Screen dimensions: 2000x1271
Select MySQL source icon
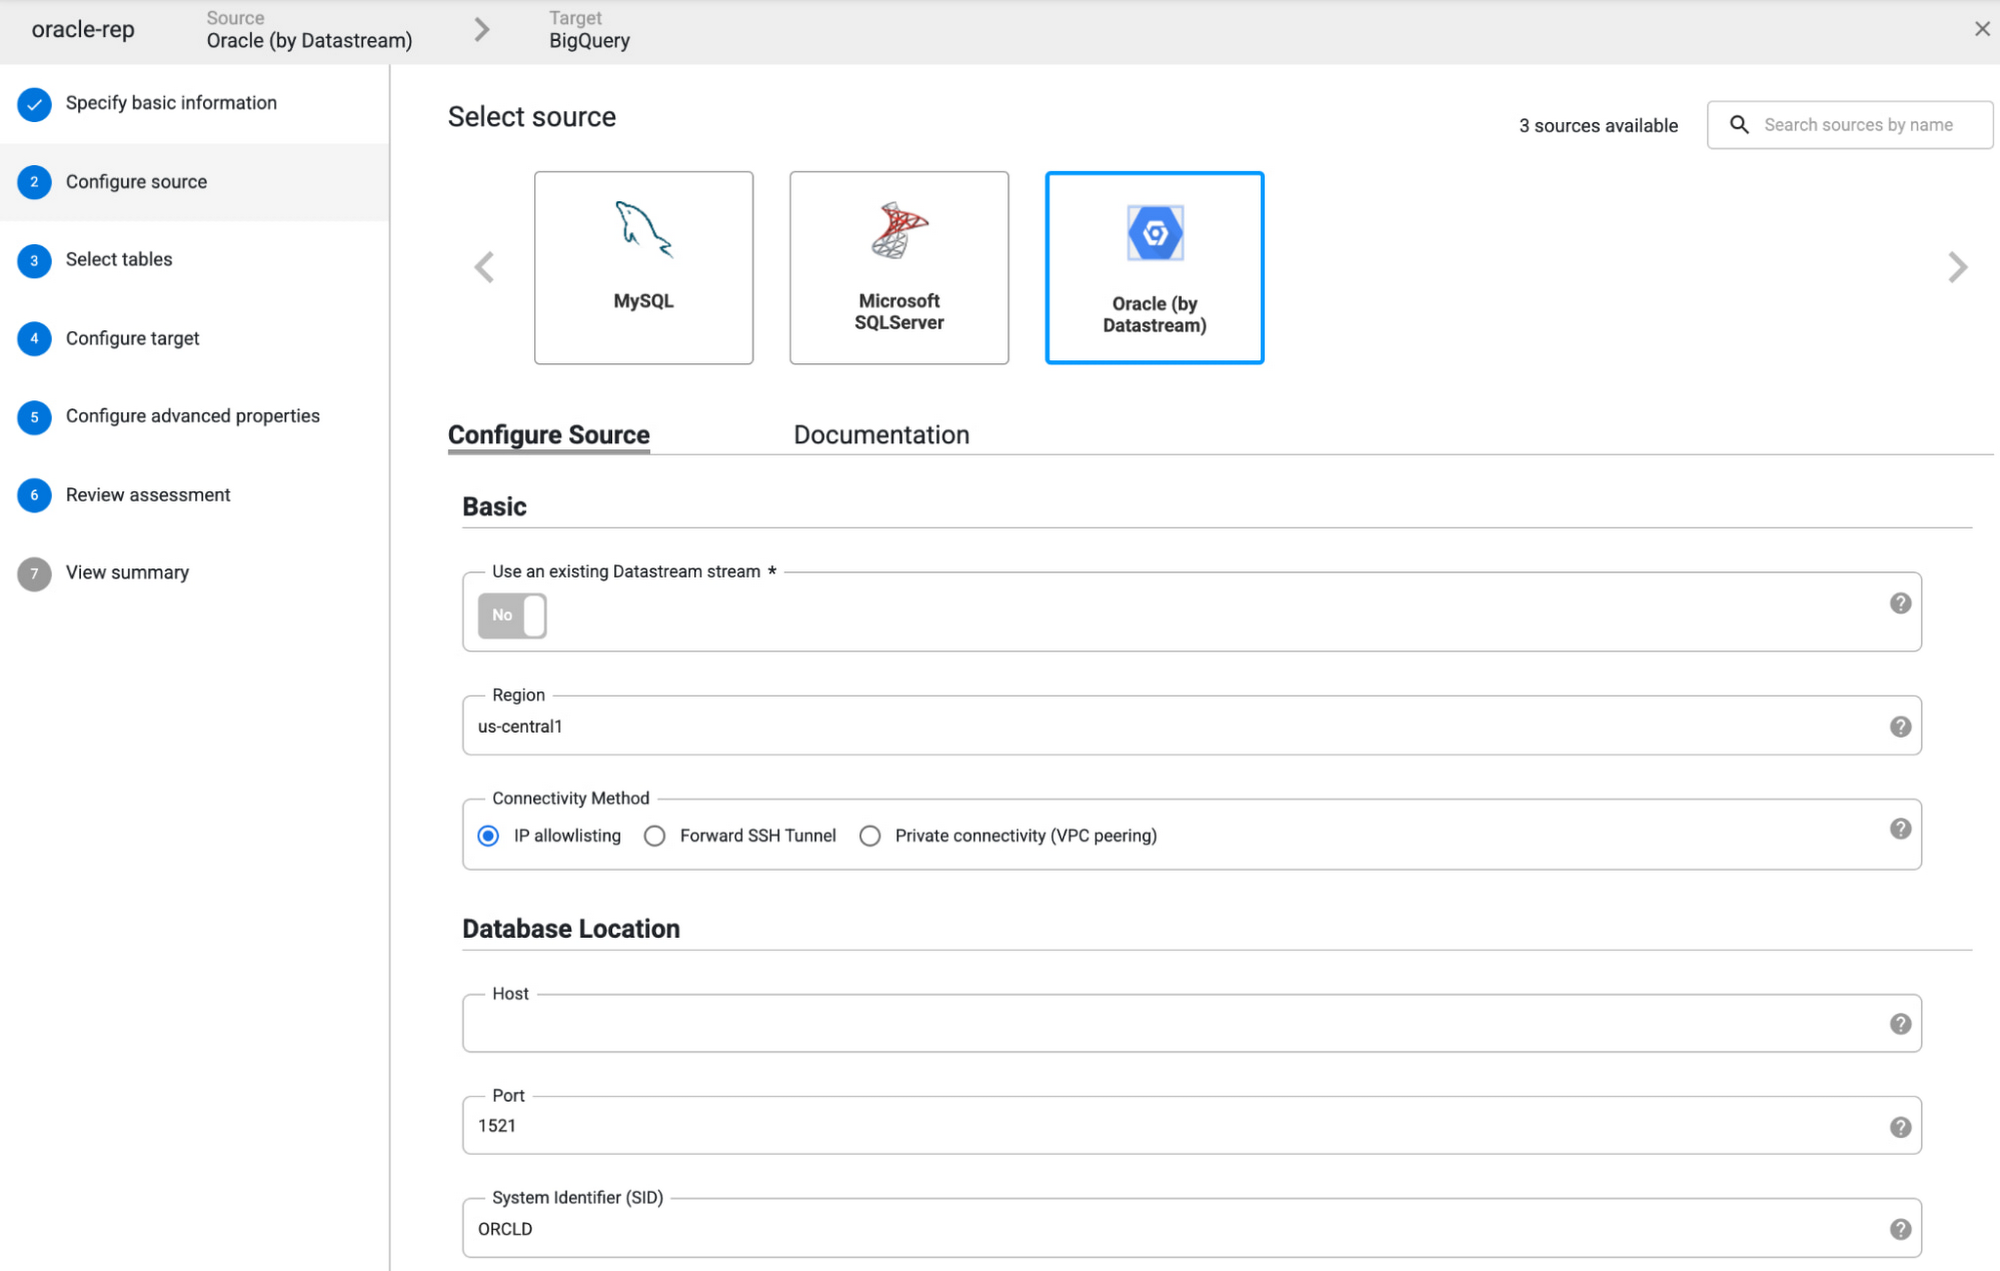[x=643, y=267]
